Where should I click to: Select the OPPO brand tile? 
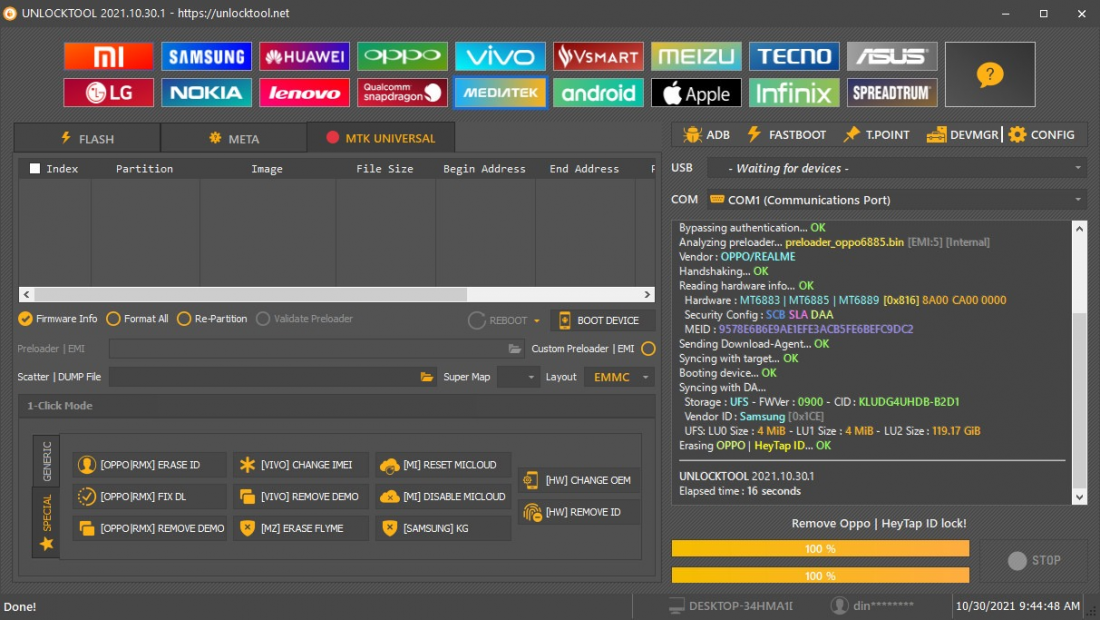(x=402, y=56)
